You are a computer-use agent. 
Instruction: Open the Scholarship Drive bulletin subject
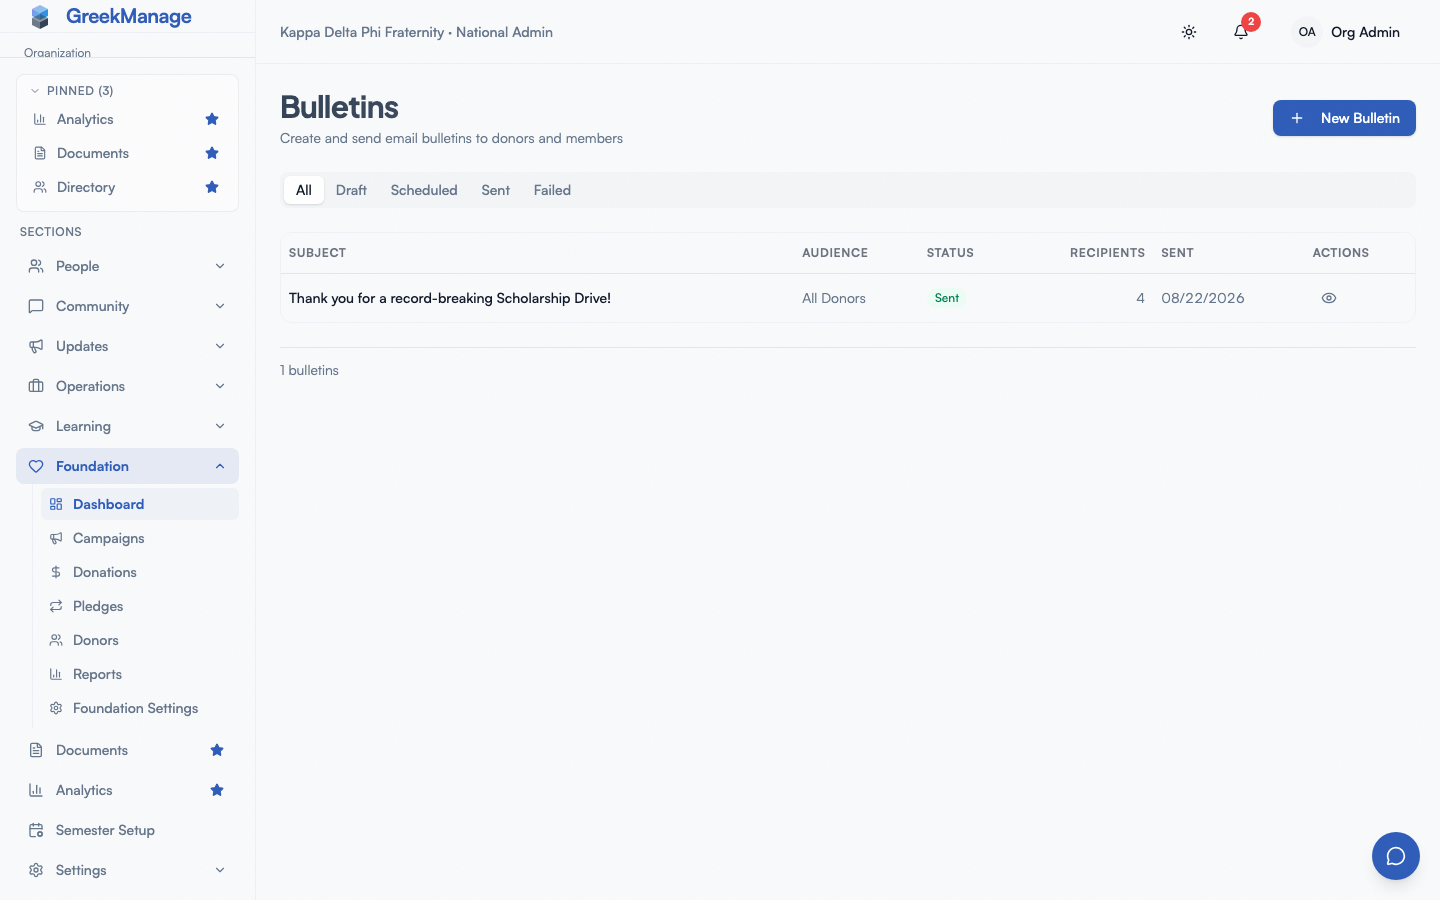450,298
